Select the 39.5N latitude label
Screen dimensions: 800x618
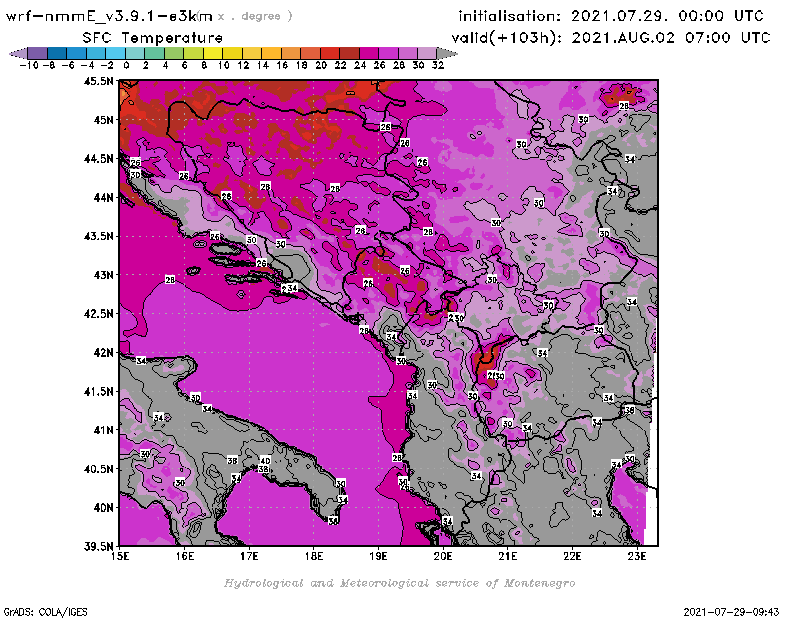[x=98, y=546]
